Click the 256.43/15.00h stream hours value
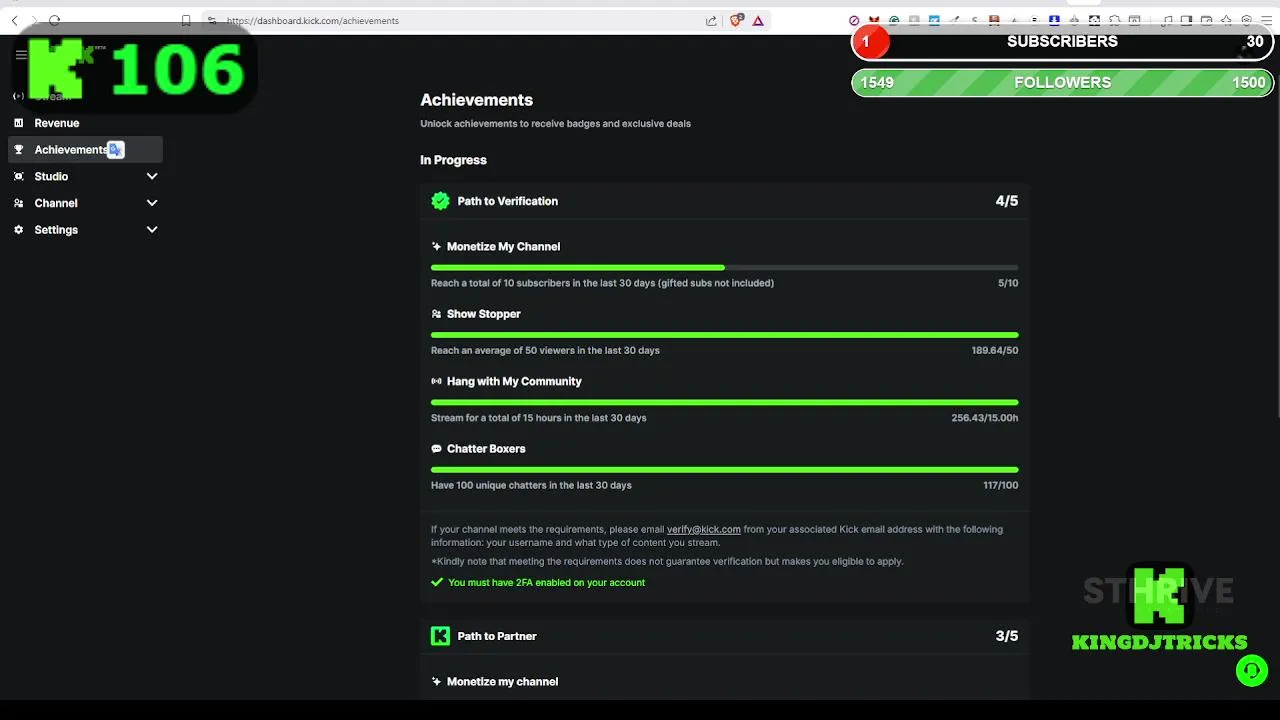Image resolution: width=1280 pixels, height=720 pixels. click(x=985, y=418)
